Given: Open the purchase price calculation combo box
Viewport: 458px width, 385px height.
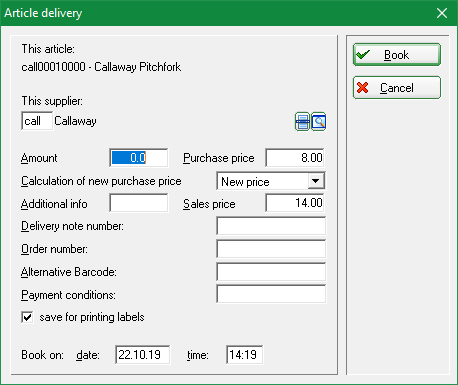Looking at the screenshot, I should click(271, 181).
